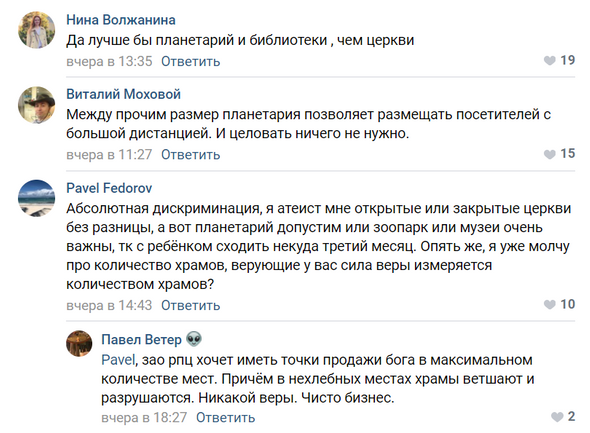This screenshot has height=433, width=590.
Task: Reply to Павел Ветер's comment via Ответить
Action: [x=225, y=417]
